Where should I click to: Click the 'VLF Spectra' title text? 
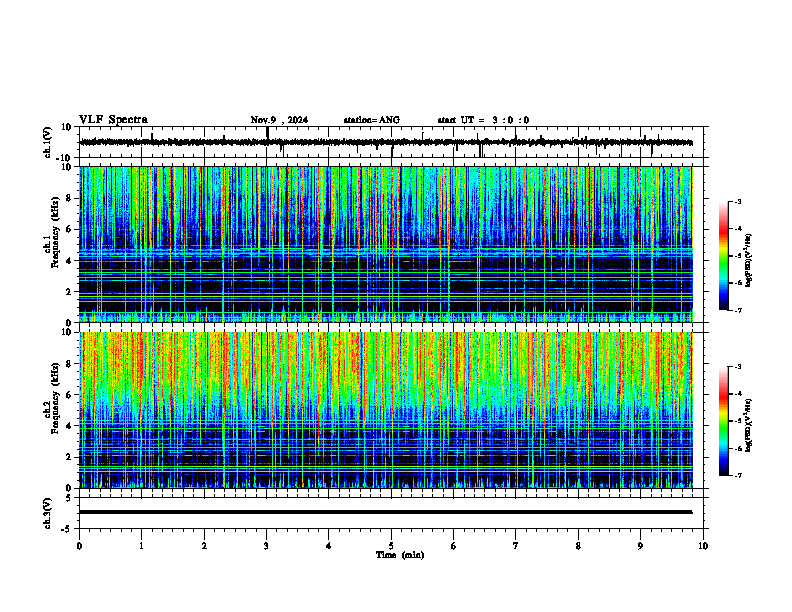[113, 120]
